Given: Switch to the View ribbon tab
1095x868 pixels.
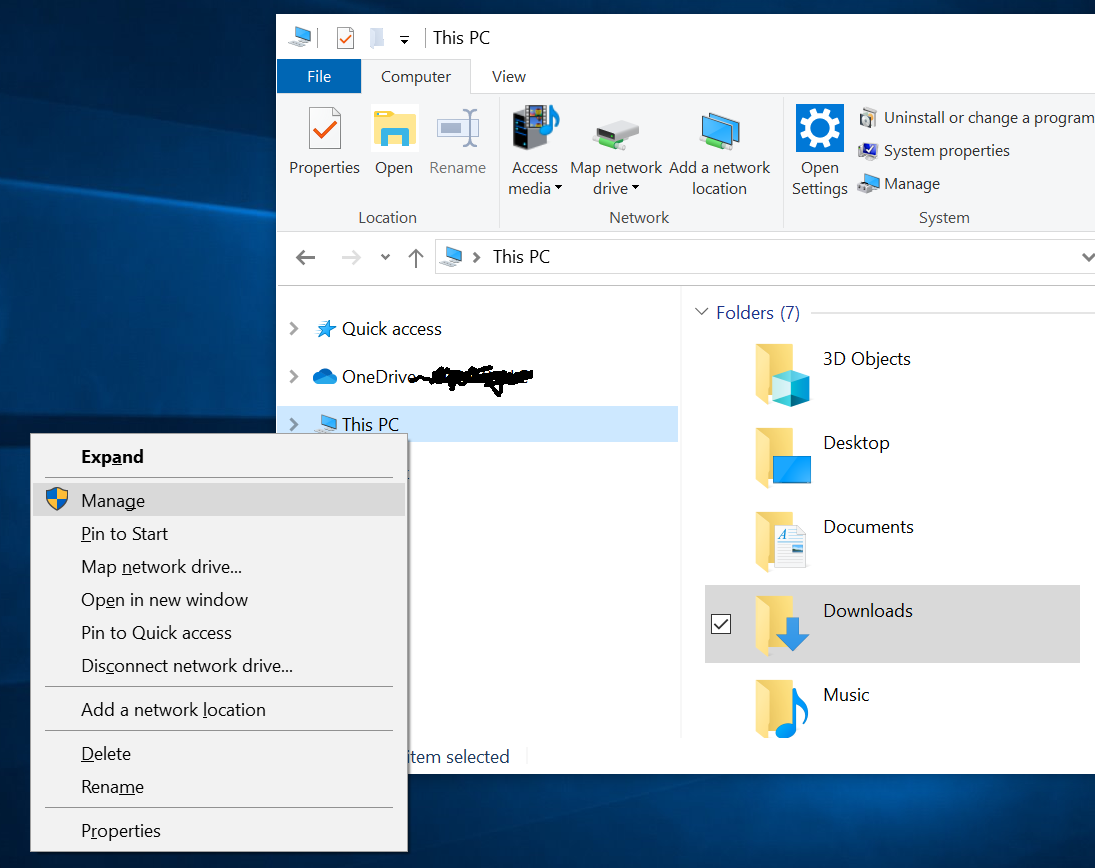Looking at the screenshot, I should (x=509, y=77).
